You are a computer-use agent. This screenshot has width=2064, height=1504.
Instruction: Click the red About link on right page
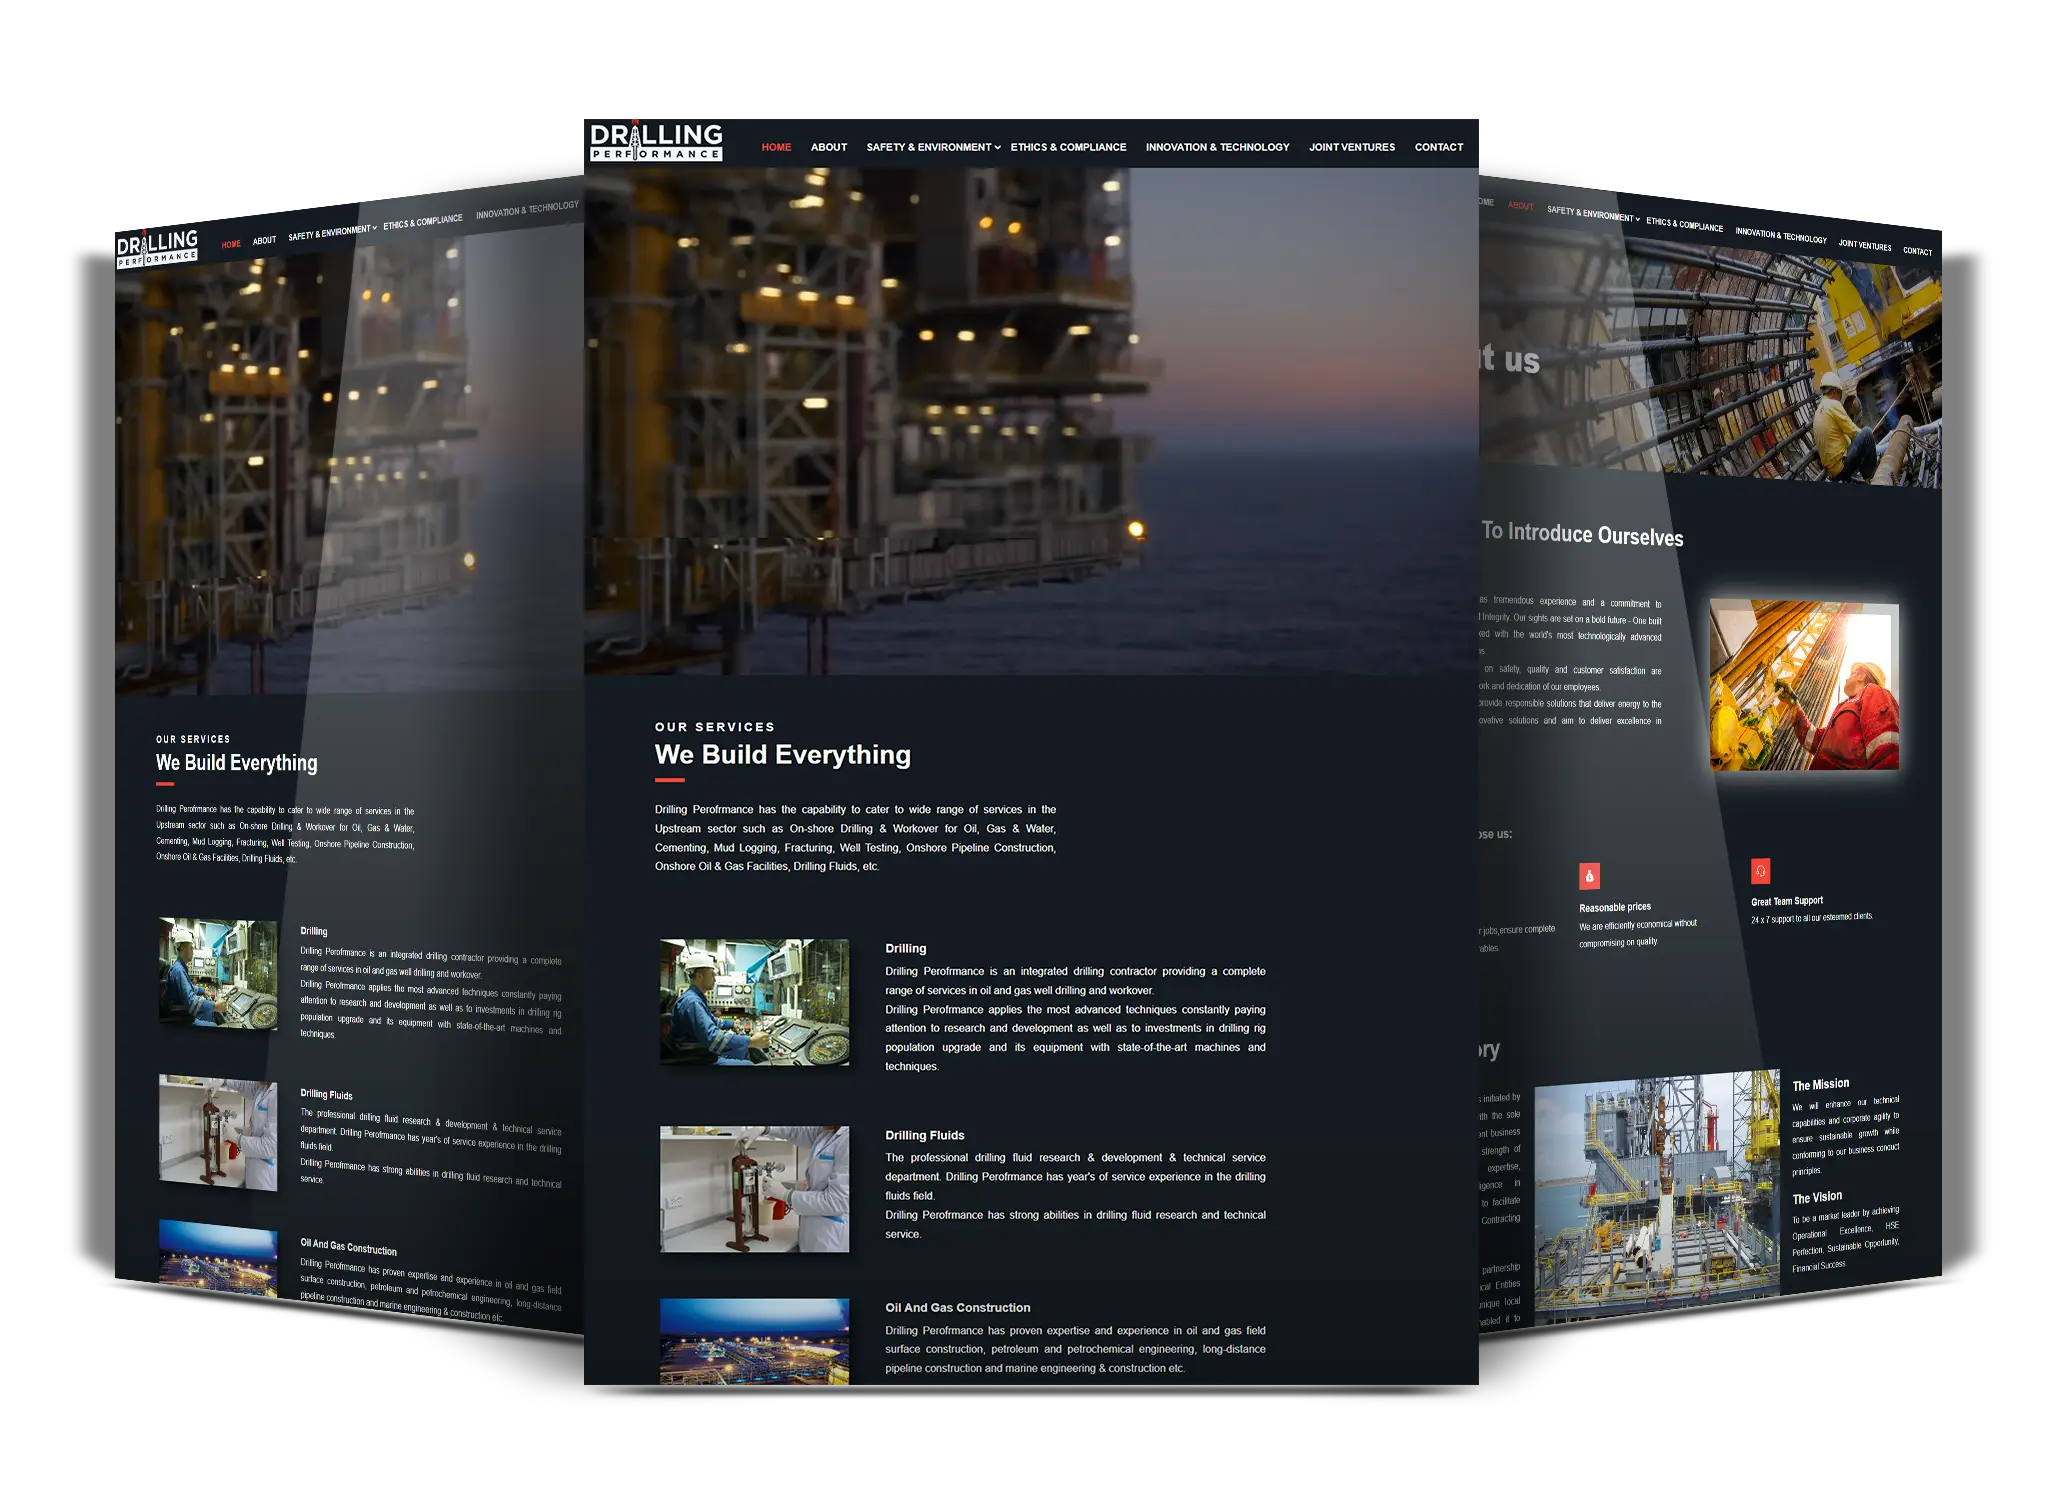tap(1520, 206)
